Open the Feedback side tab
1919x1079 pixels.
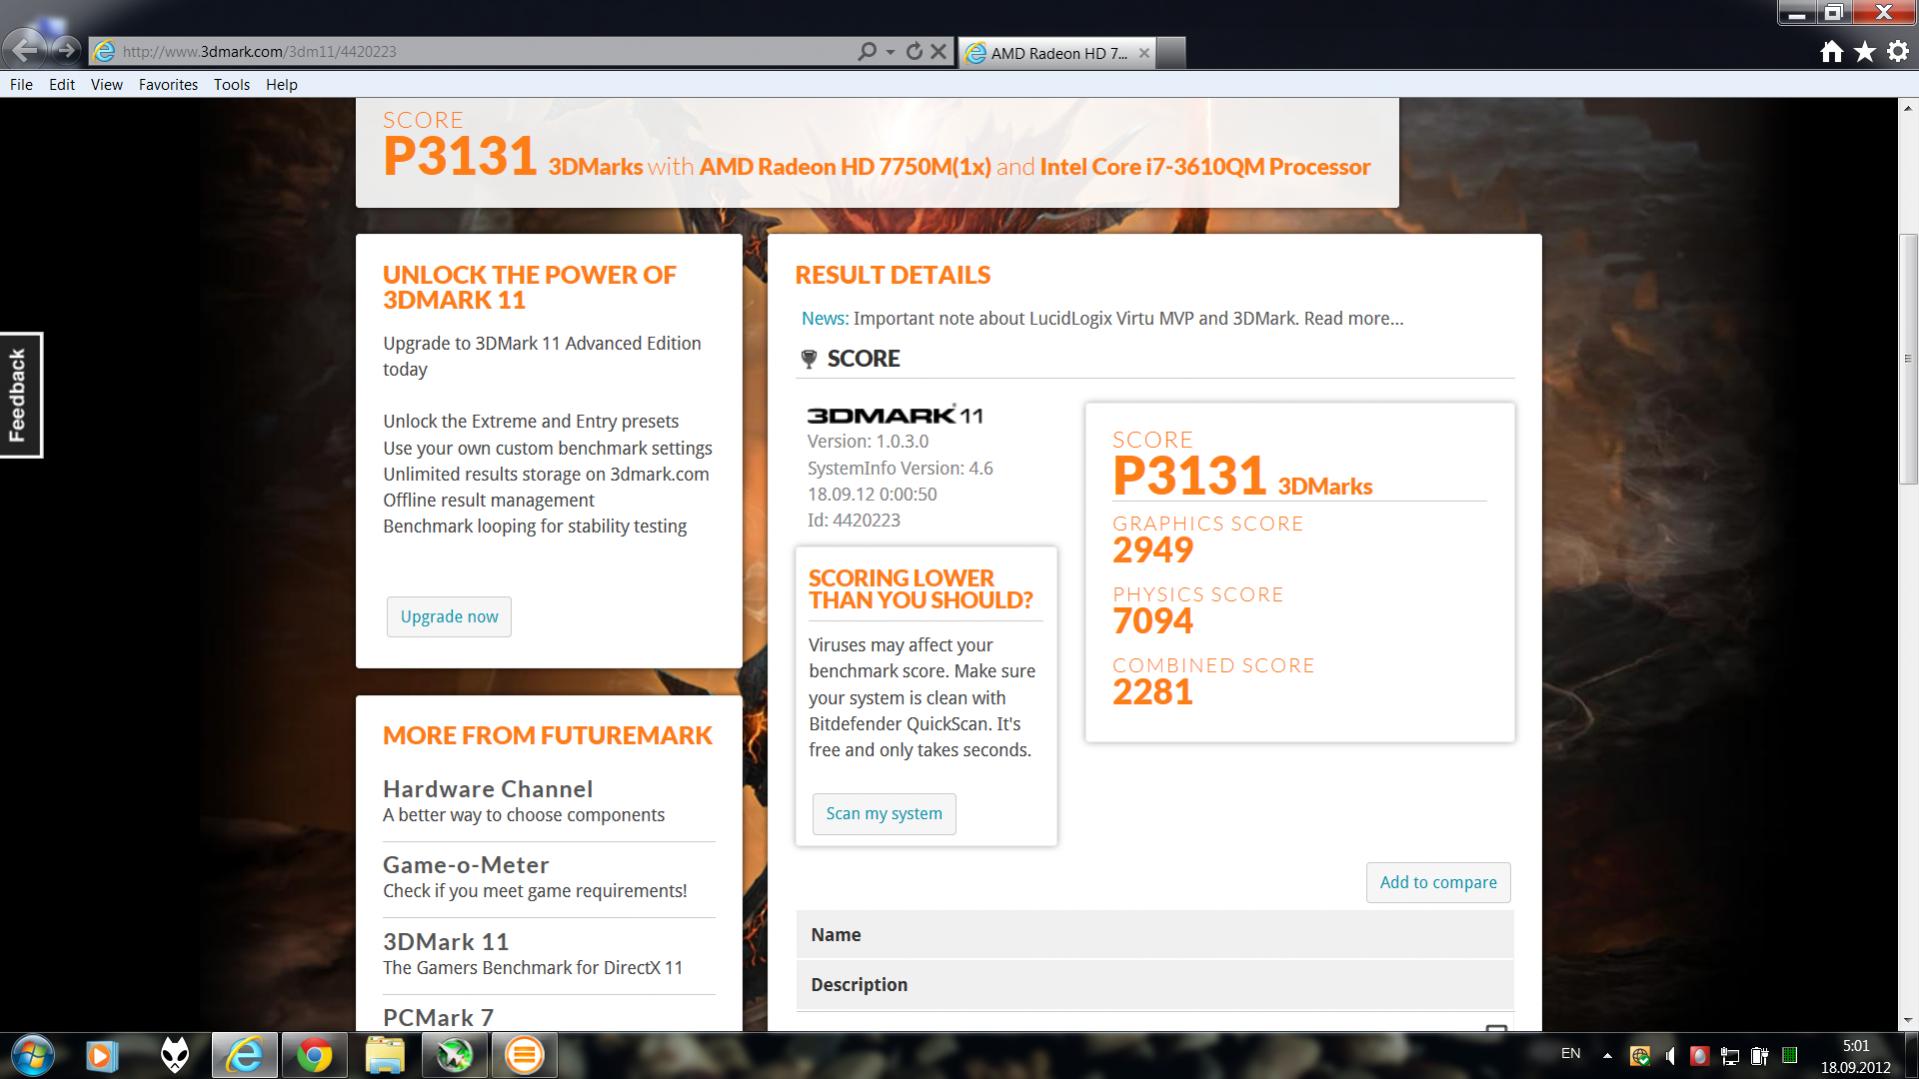(x=20, y=395)
